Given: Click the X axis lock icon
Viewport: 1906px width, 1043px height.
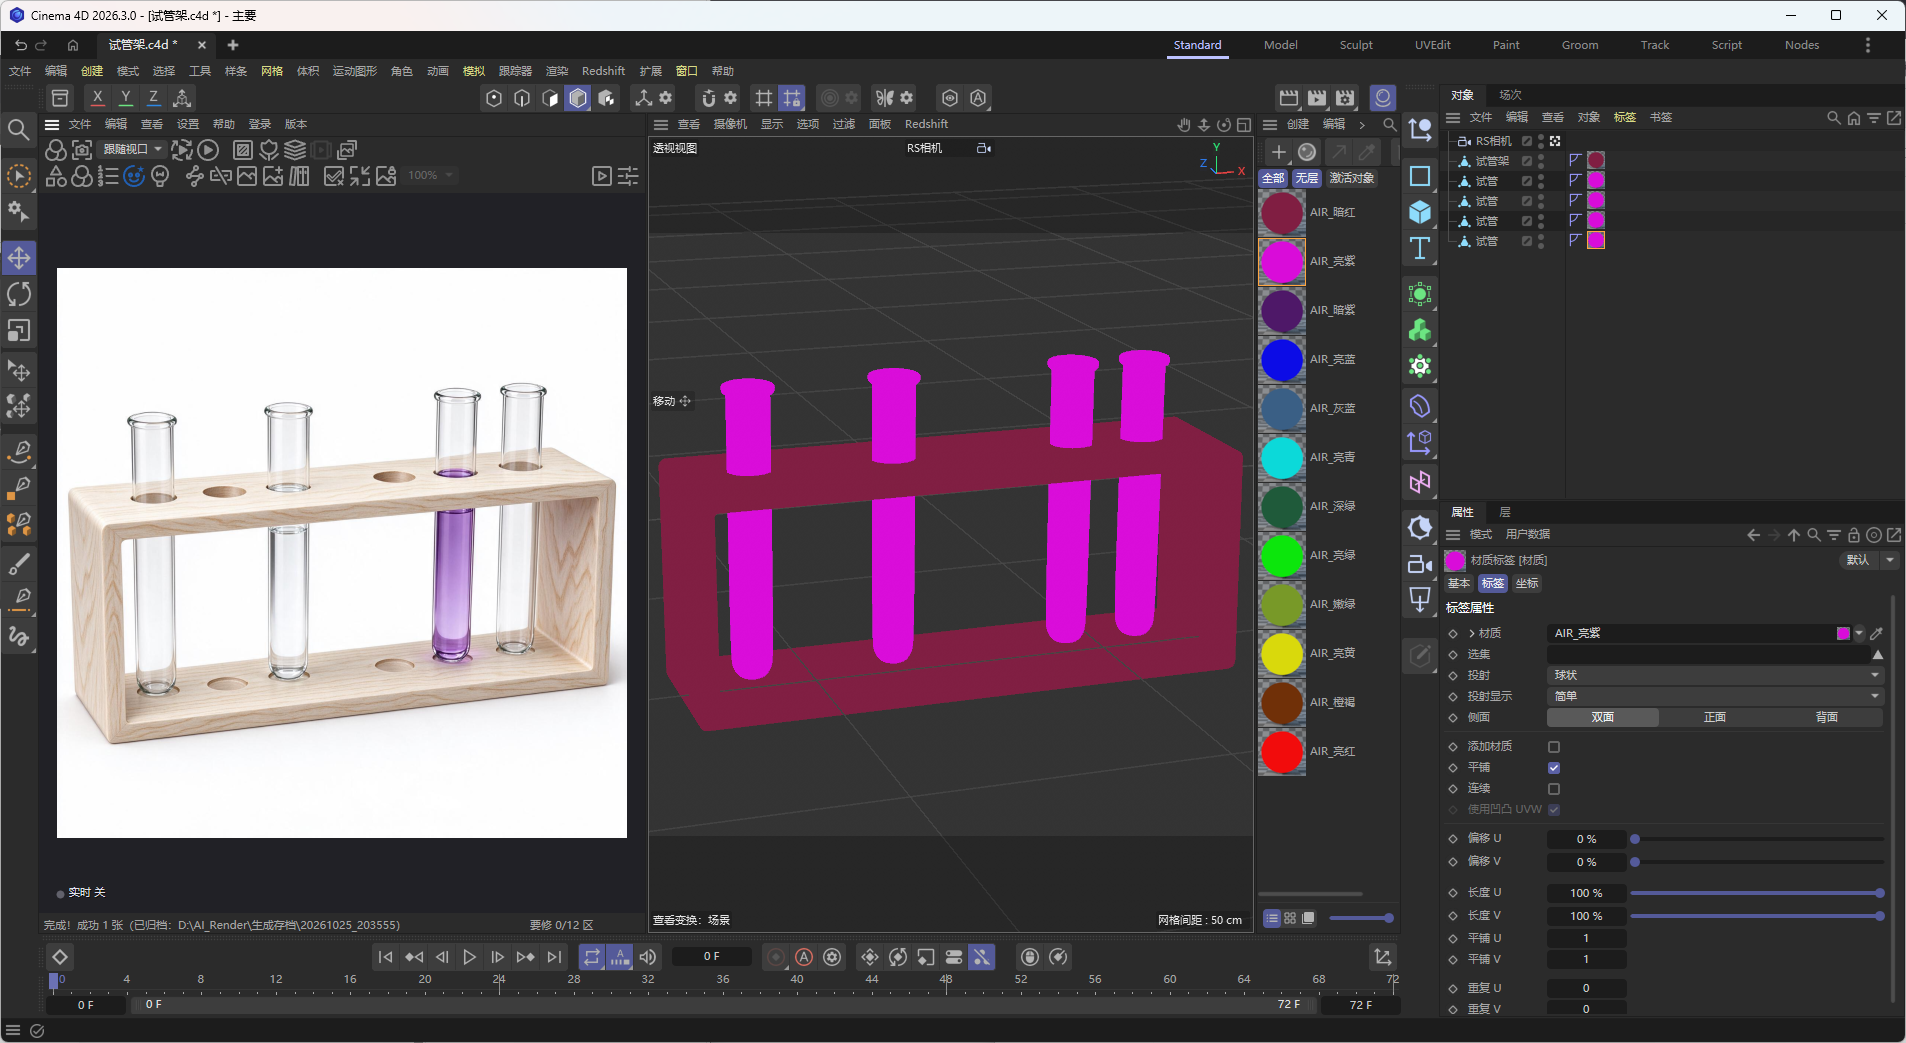Looking at the screenshot, I should [97, 97].
